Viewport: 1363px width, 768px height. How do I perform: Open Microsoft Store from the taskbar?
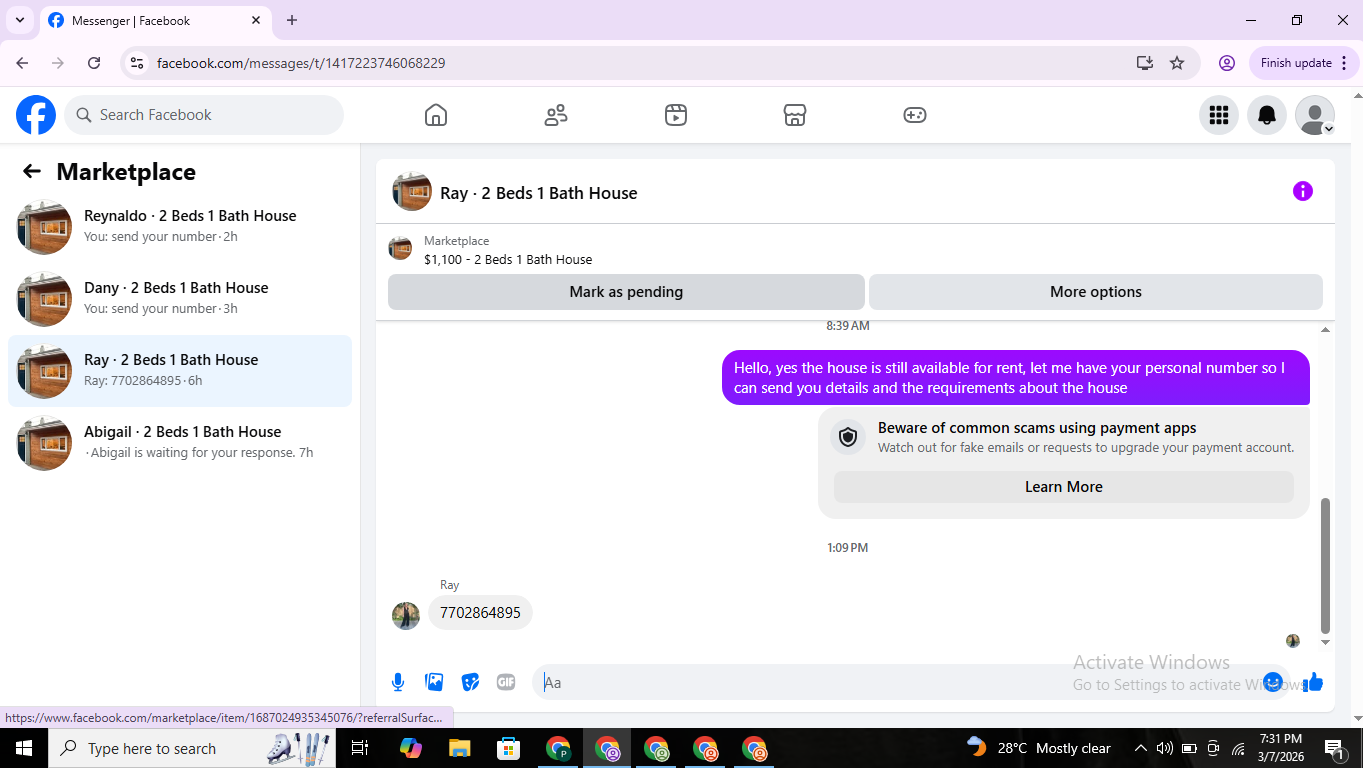pyautogui.click(x=509, y=748)
